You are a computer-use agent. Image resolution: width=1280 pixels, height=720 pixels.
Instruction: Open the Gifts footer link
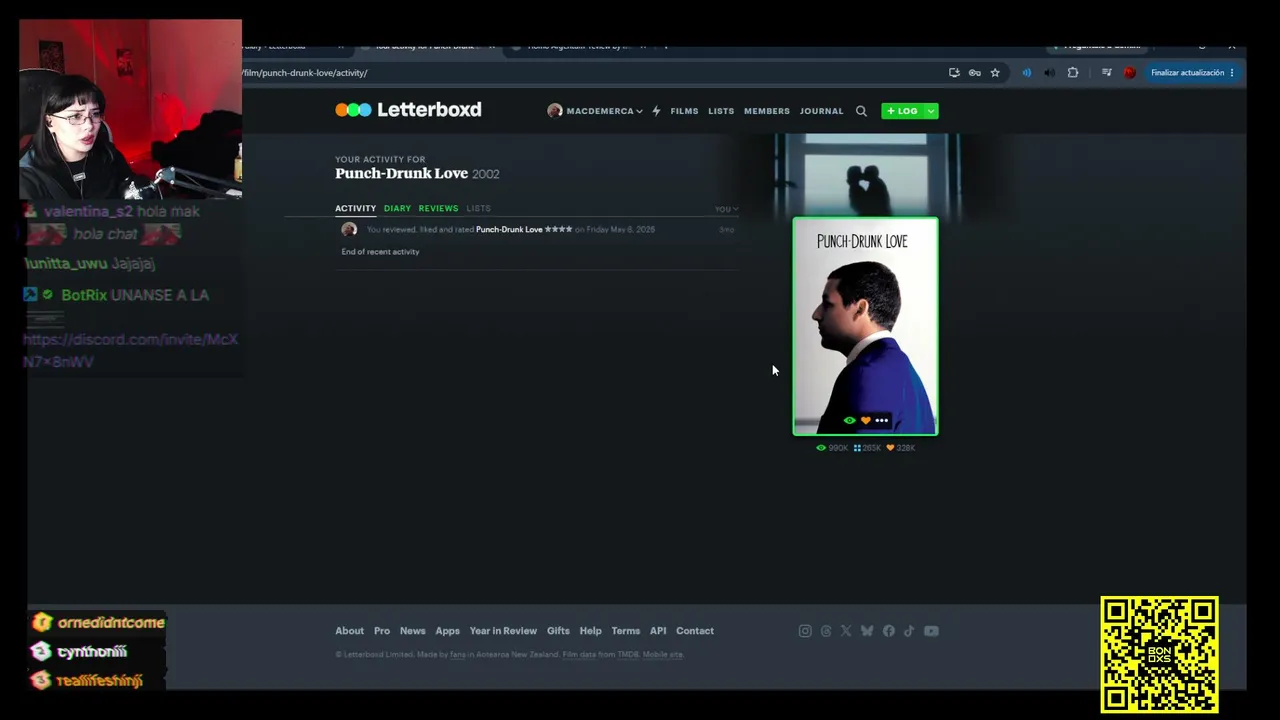(558, 631)
